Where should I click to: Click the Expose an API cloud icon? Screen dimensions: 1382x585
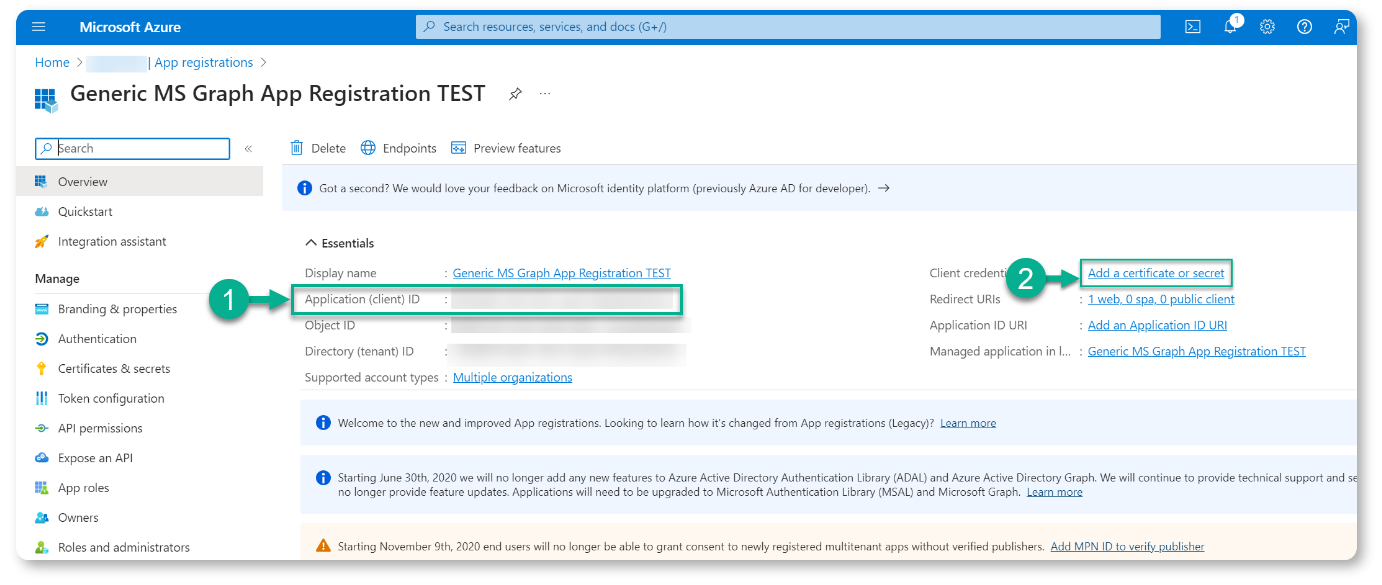[41, 458]
